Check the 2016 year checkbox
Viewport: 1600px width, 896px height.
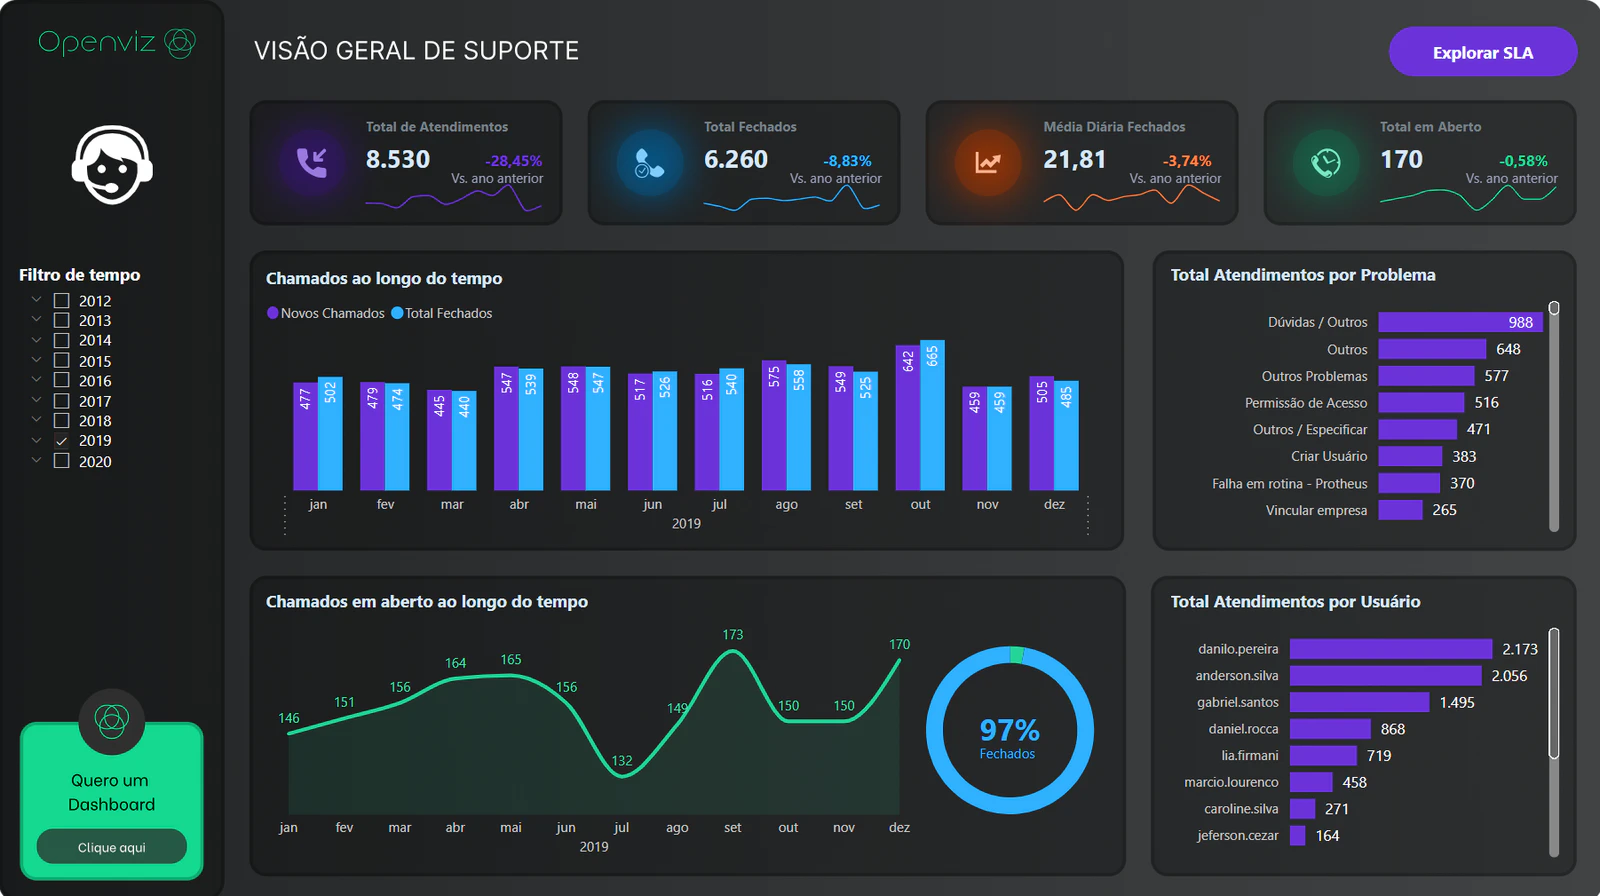tap(61, 381)
